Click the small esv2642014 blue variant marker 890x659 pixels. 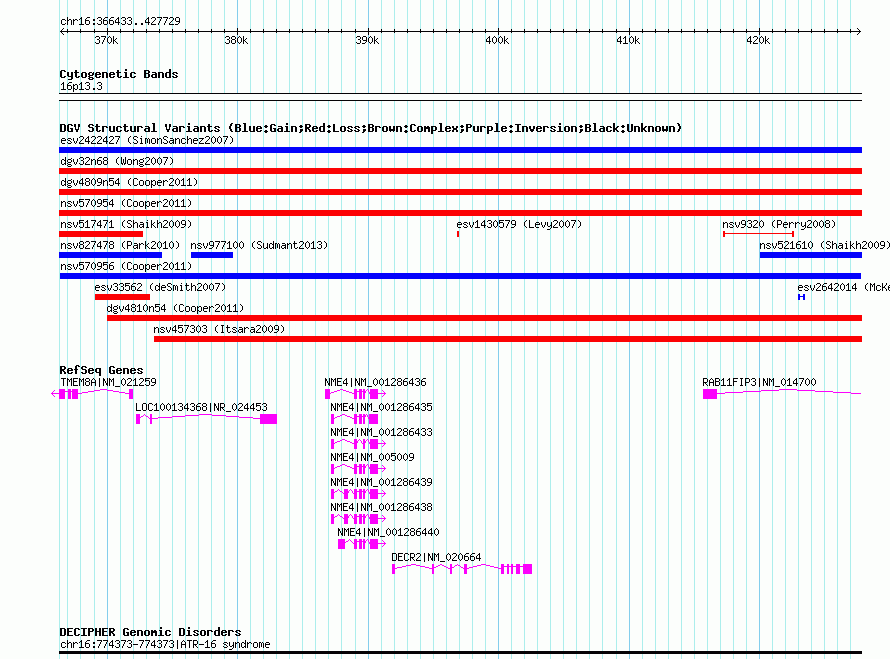coord(801,297)
